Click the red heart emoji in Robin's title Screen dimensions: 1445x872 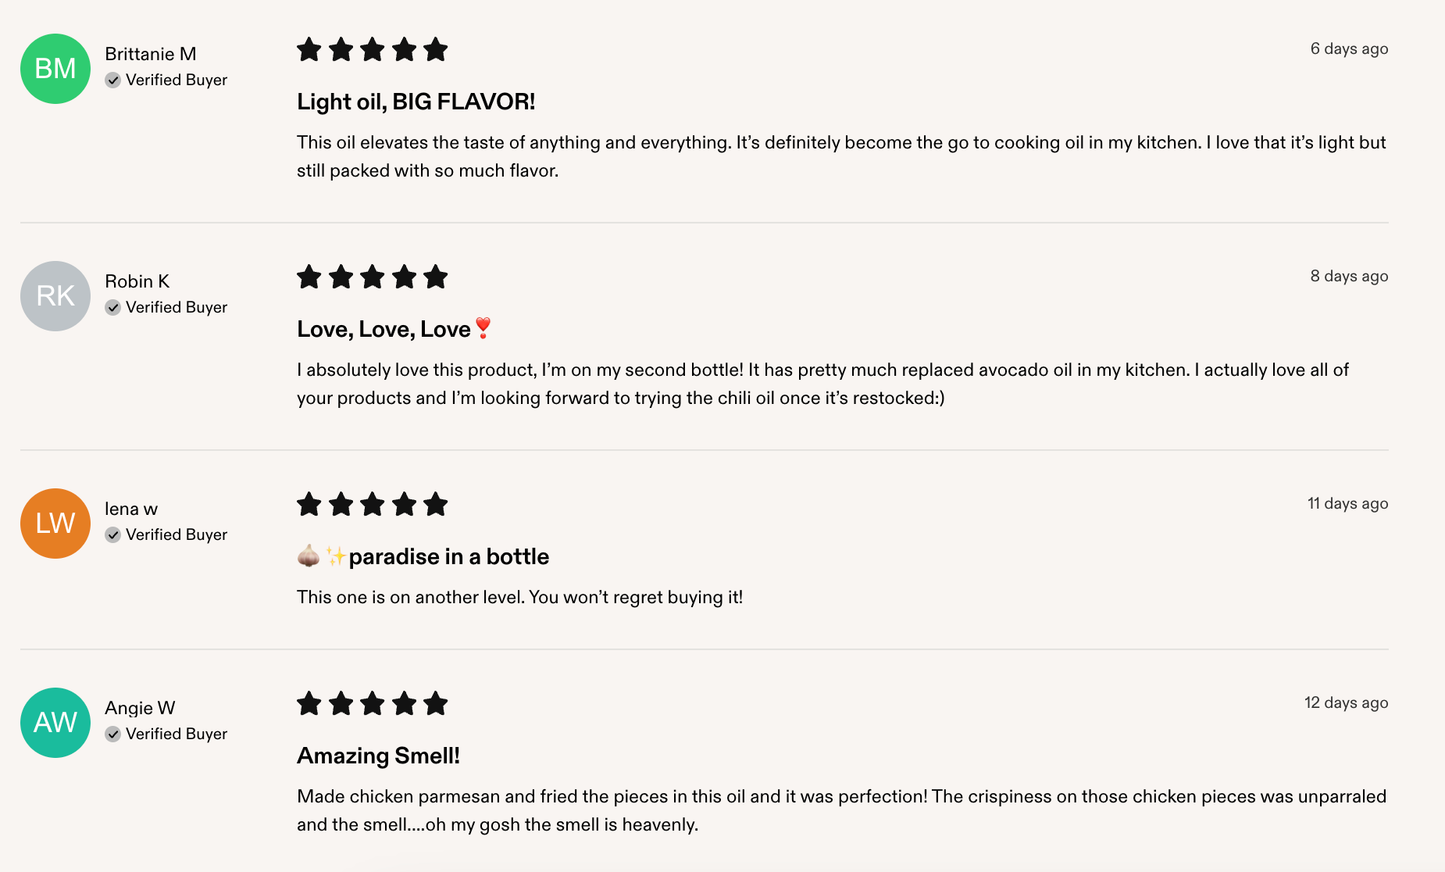pos(484,328)
